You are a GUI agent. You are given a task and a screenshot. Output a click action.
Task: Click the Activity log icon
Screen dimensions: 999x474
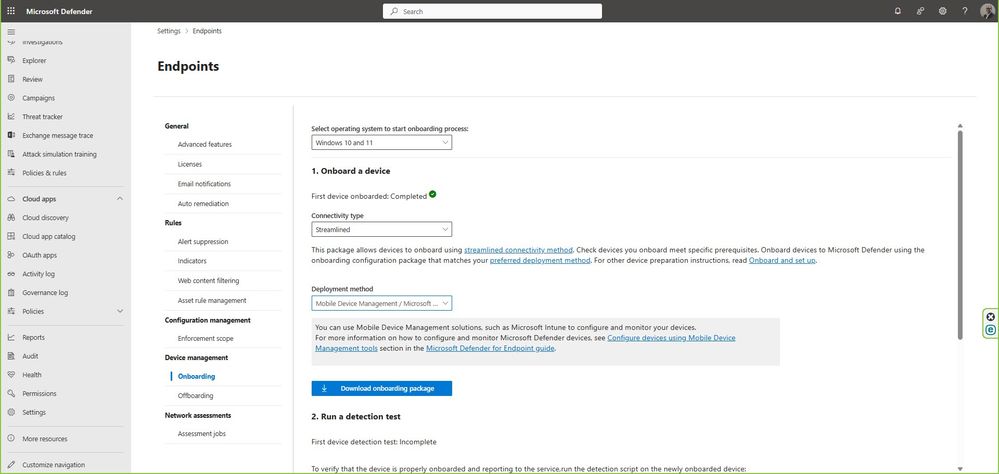click(11, 274)
